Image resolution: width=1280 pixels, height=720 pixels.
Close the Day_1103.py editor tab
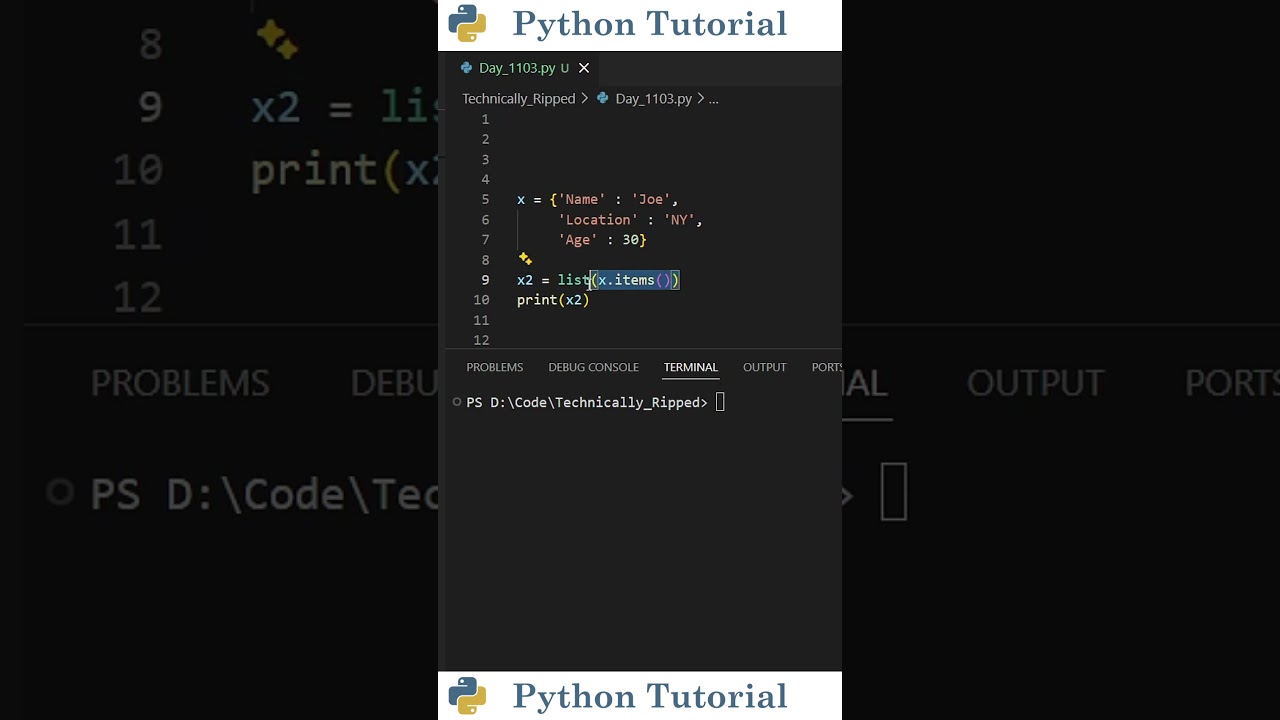[584, 68]
